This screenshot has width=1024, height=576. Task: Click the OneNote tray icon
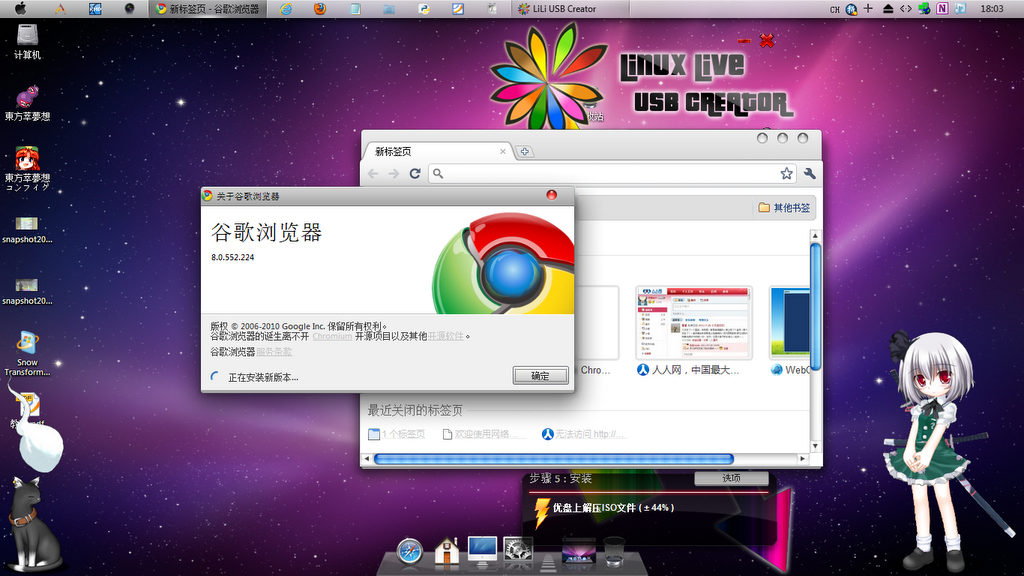tap(942, 8)
